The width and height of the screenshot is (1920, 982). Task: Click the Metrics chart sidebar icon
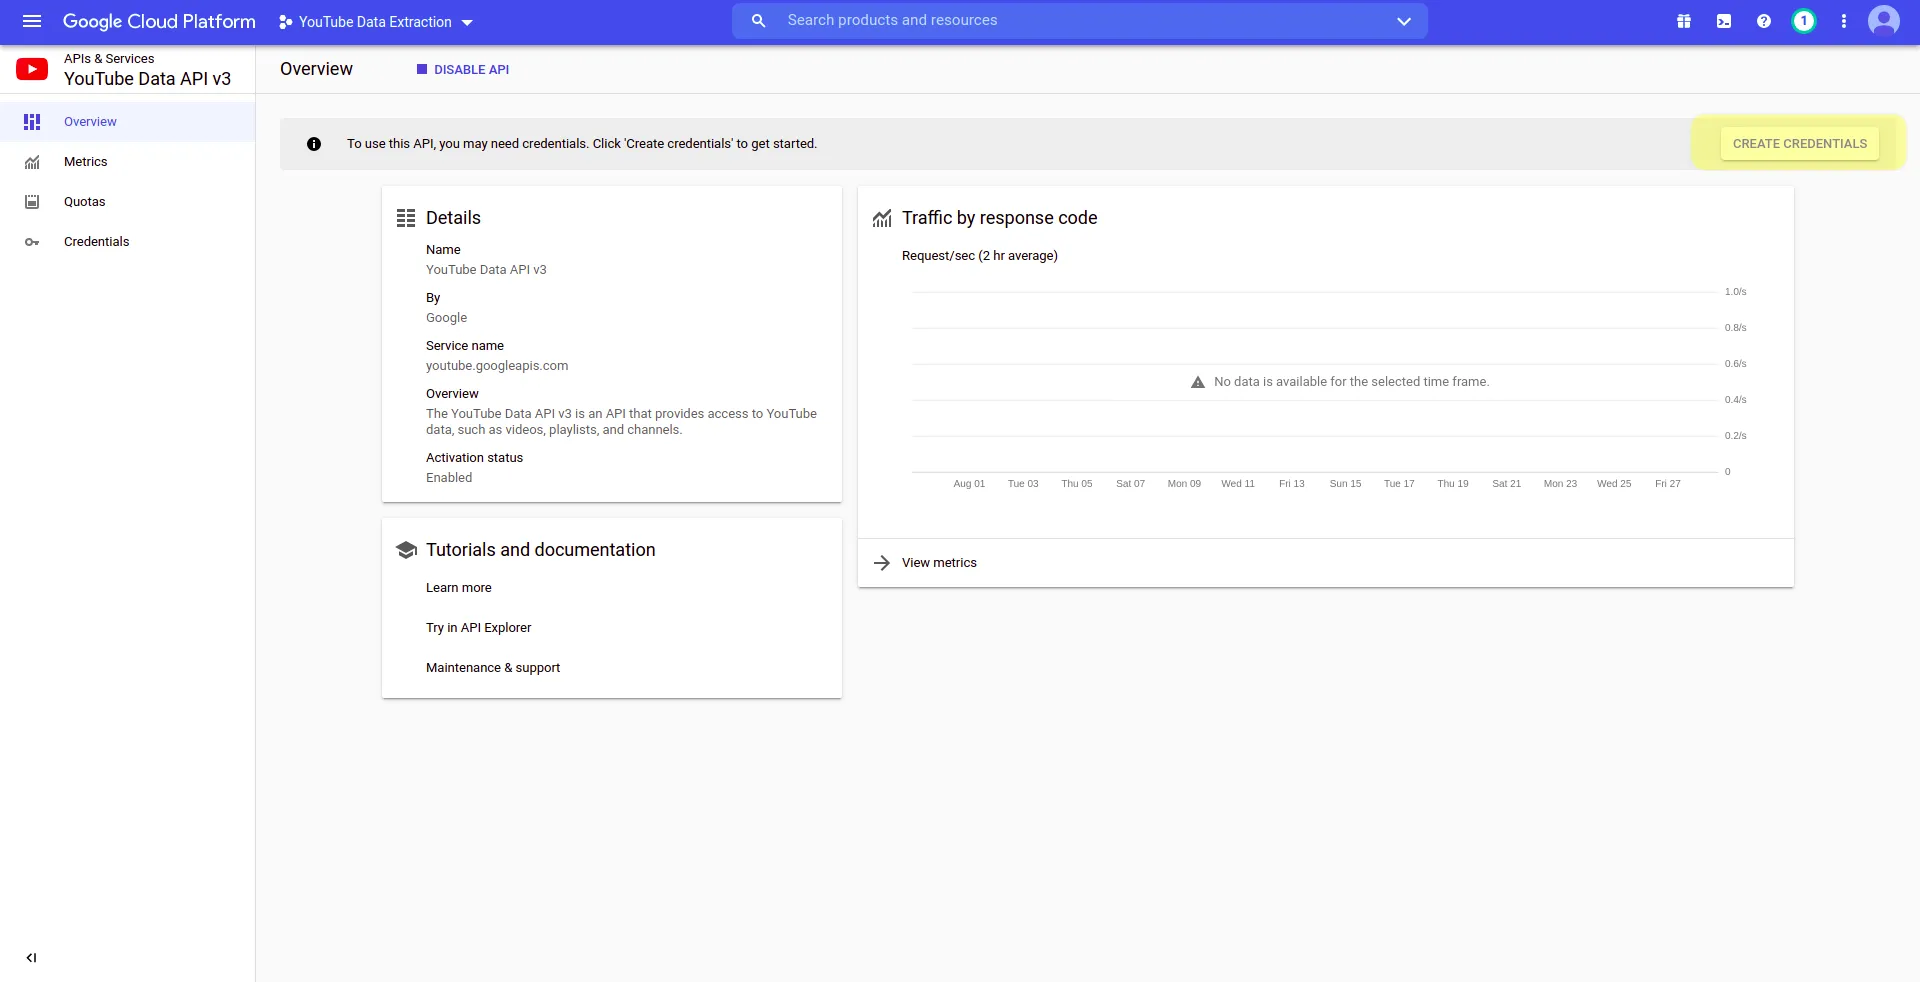(x=32, y=162)
